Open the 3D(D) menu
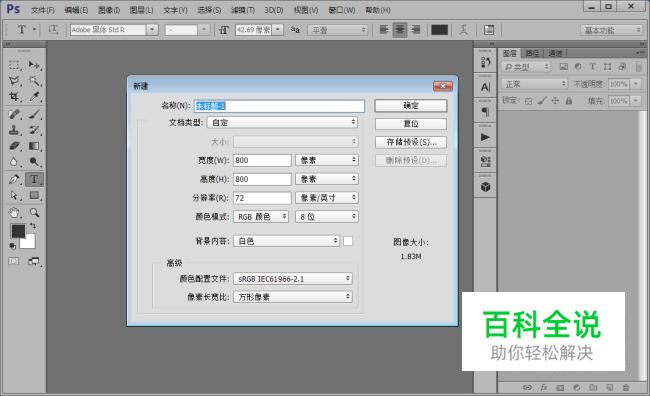 point(274,10)
